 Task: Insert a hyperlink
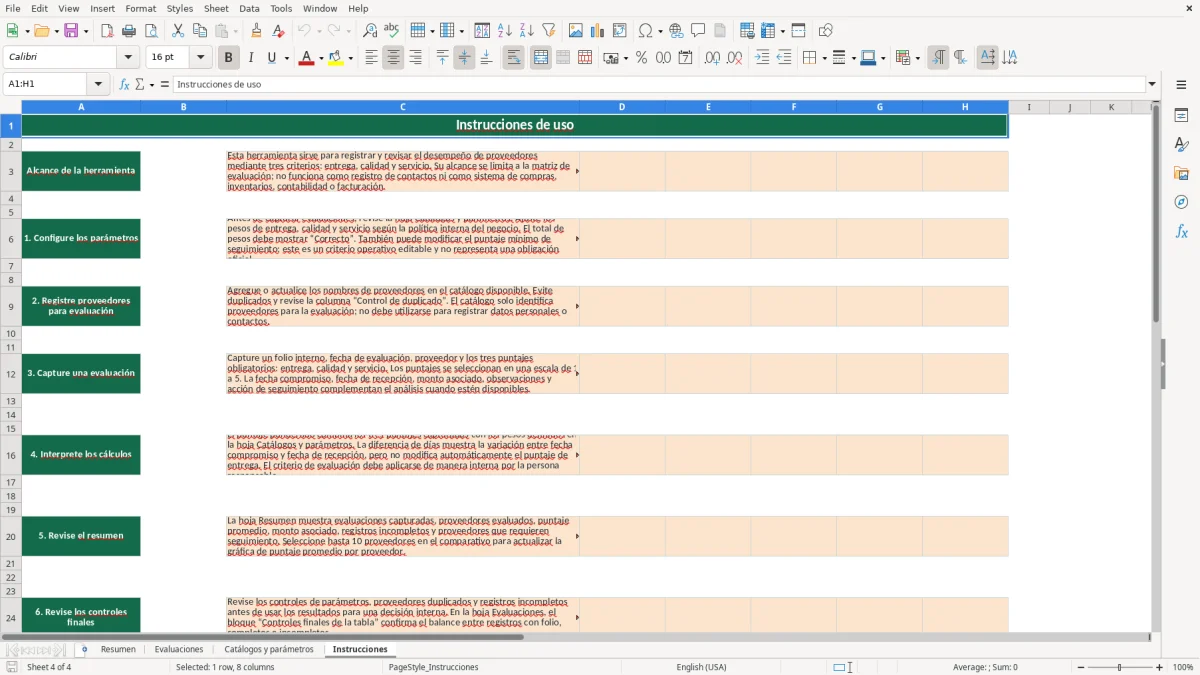point(676,31)
